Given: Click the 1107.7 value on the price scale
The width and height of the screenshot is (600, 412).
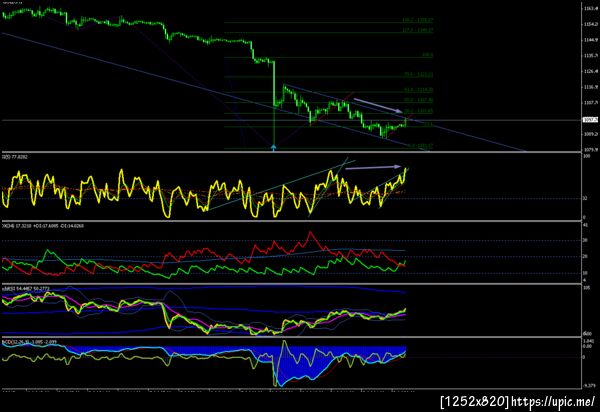Looking at the screenshot, I should tap(591, 103).
